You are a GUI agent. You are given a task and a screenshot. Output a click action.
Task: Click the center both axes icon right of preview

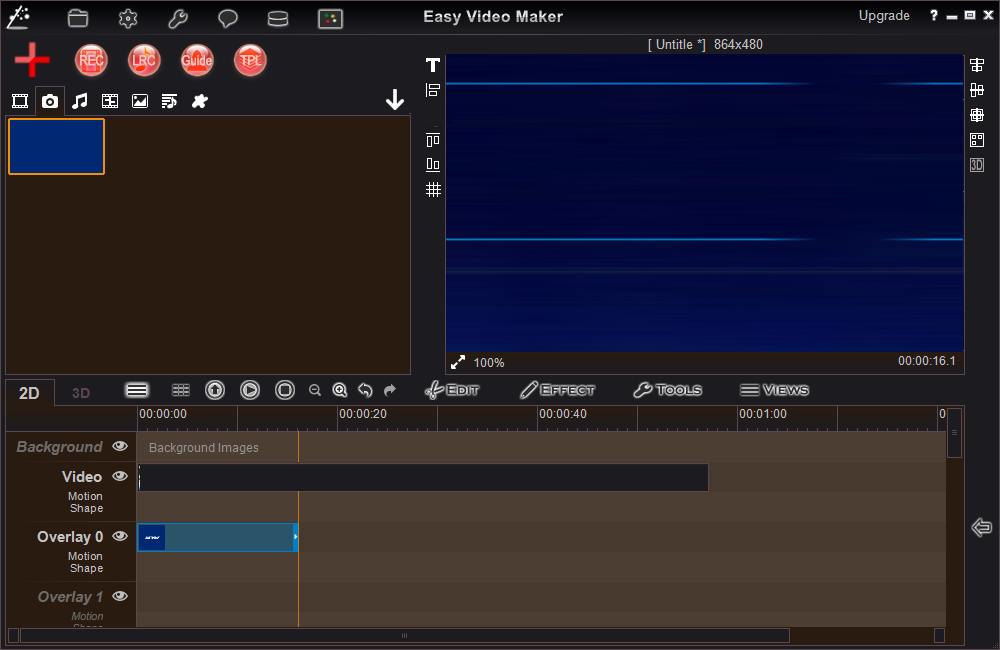[976, 115]
